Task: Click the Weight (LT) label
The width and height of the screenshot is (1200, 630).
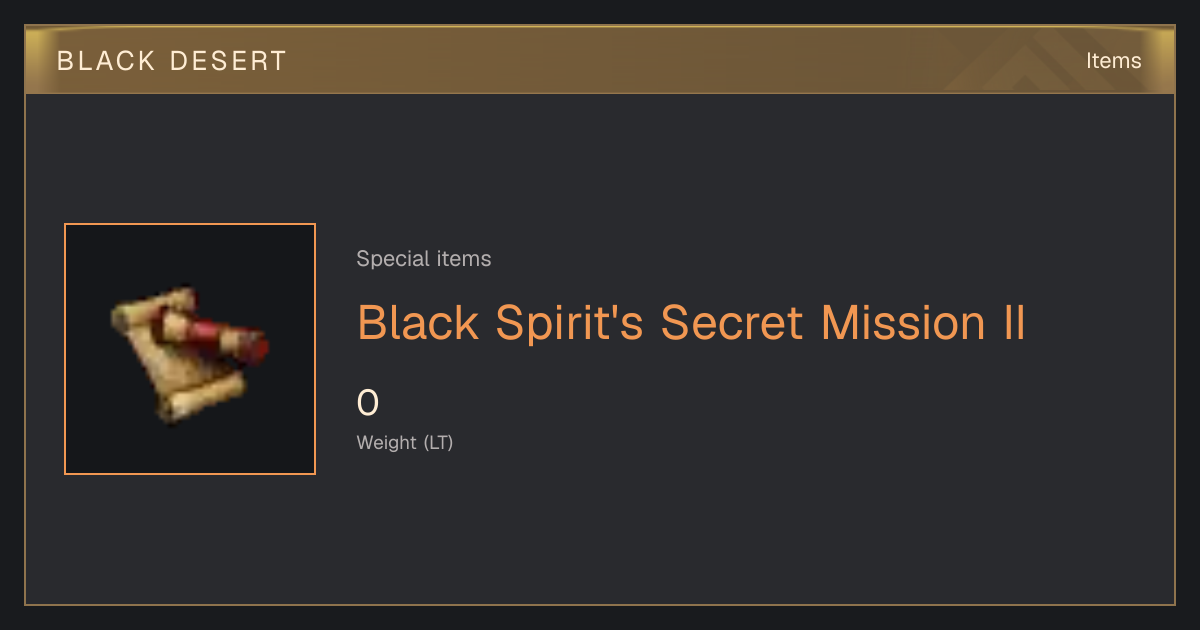Action: coord(405,443)
